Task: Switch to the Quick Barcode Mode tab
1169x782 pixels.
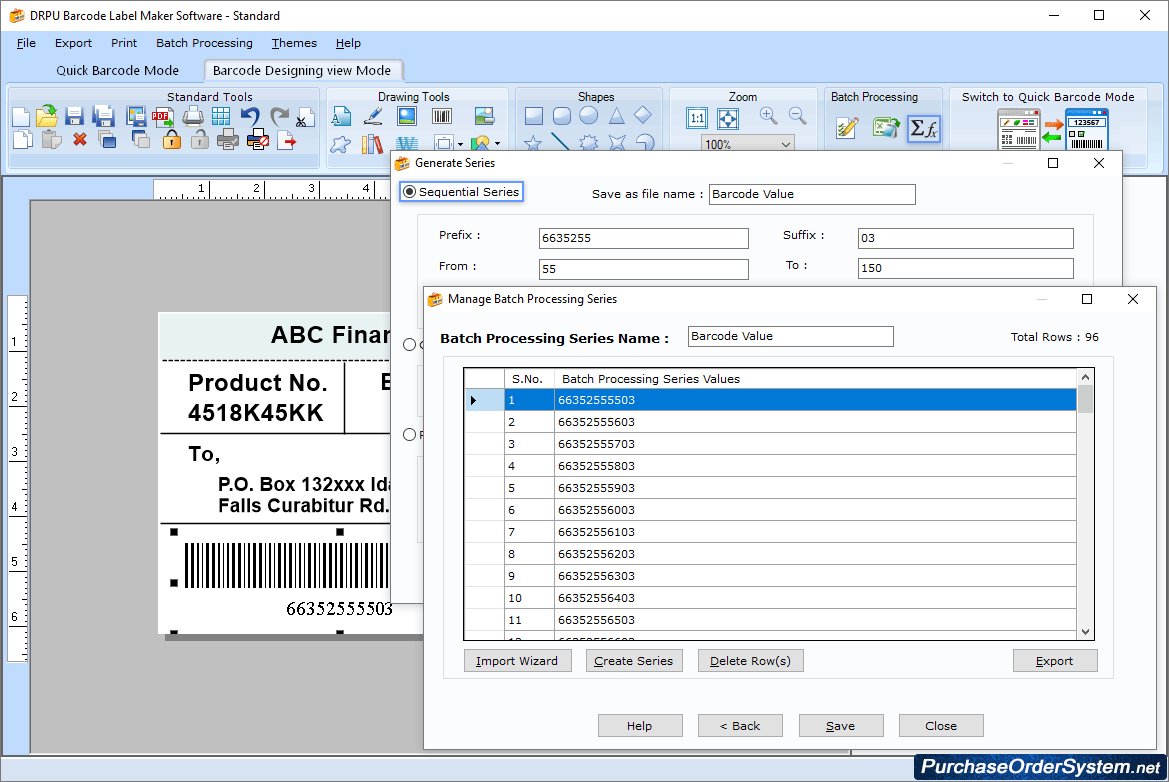Action: click(x=117, y=70)
